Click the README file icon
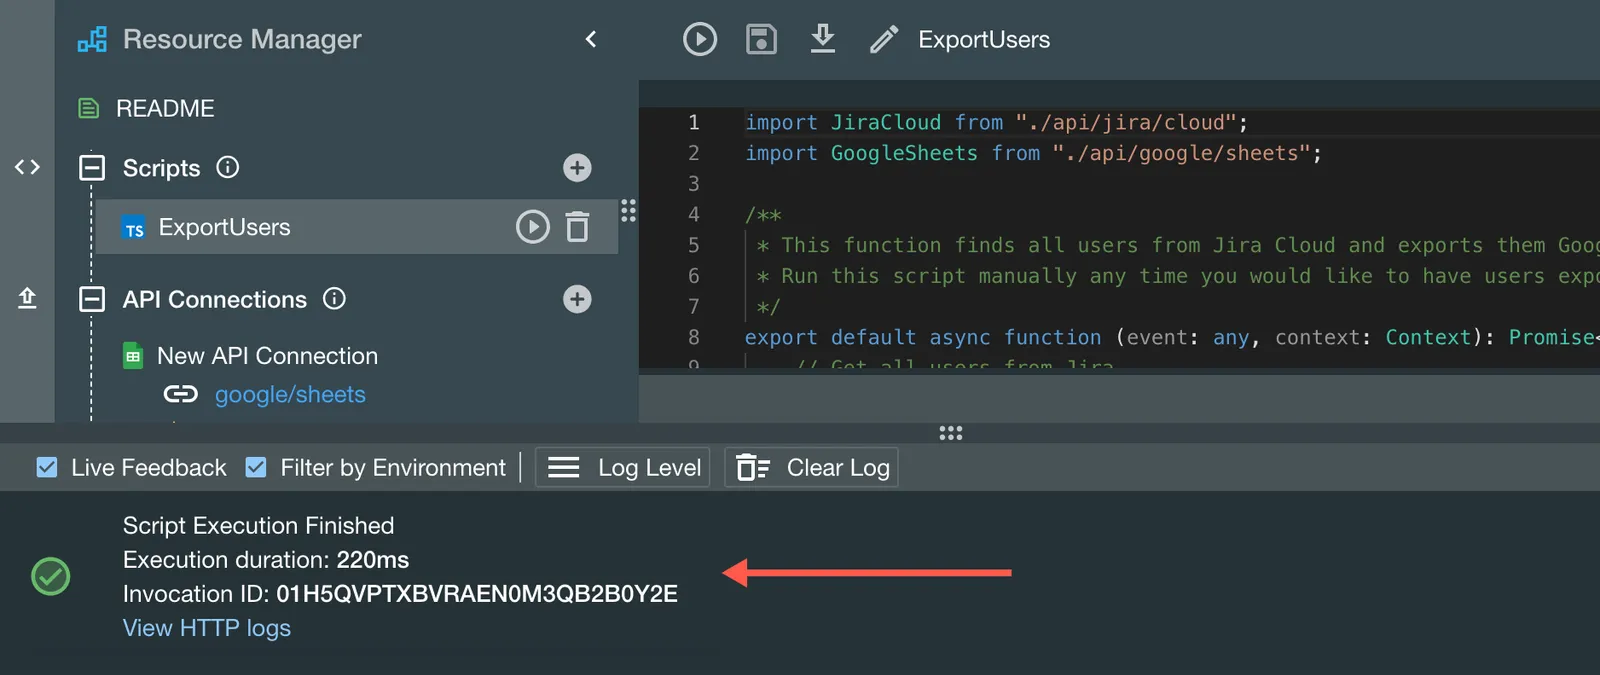This screenshot has width=1600, height=675. coord(89,108)
